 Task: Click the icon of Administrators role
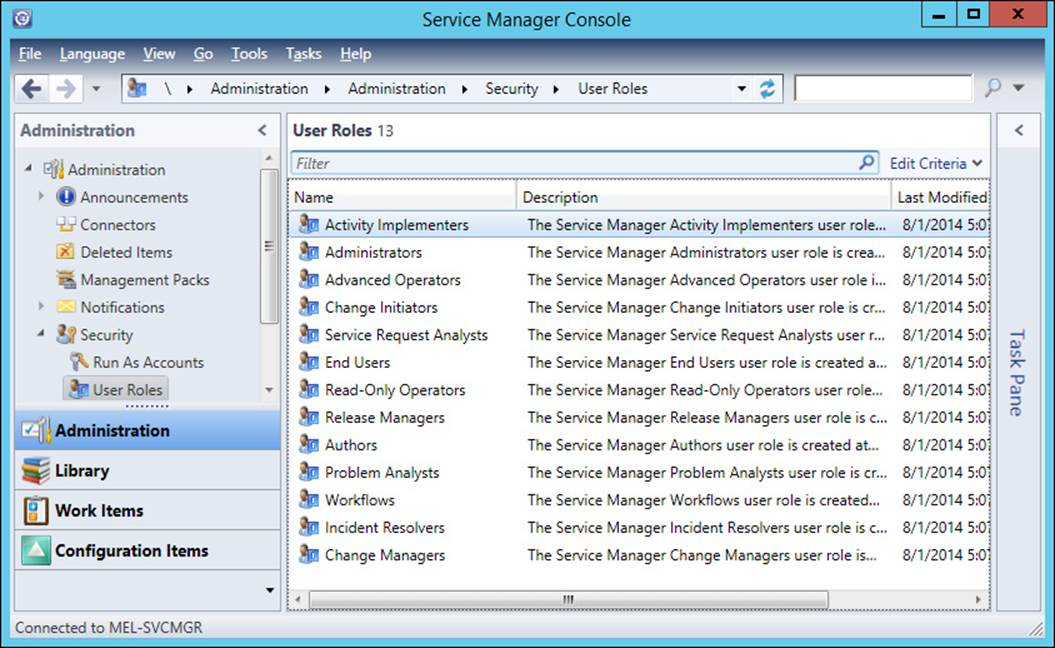click(308, 251)
